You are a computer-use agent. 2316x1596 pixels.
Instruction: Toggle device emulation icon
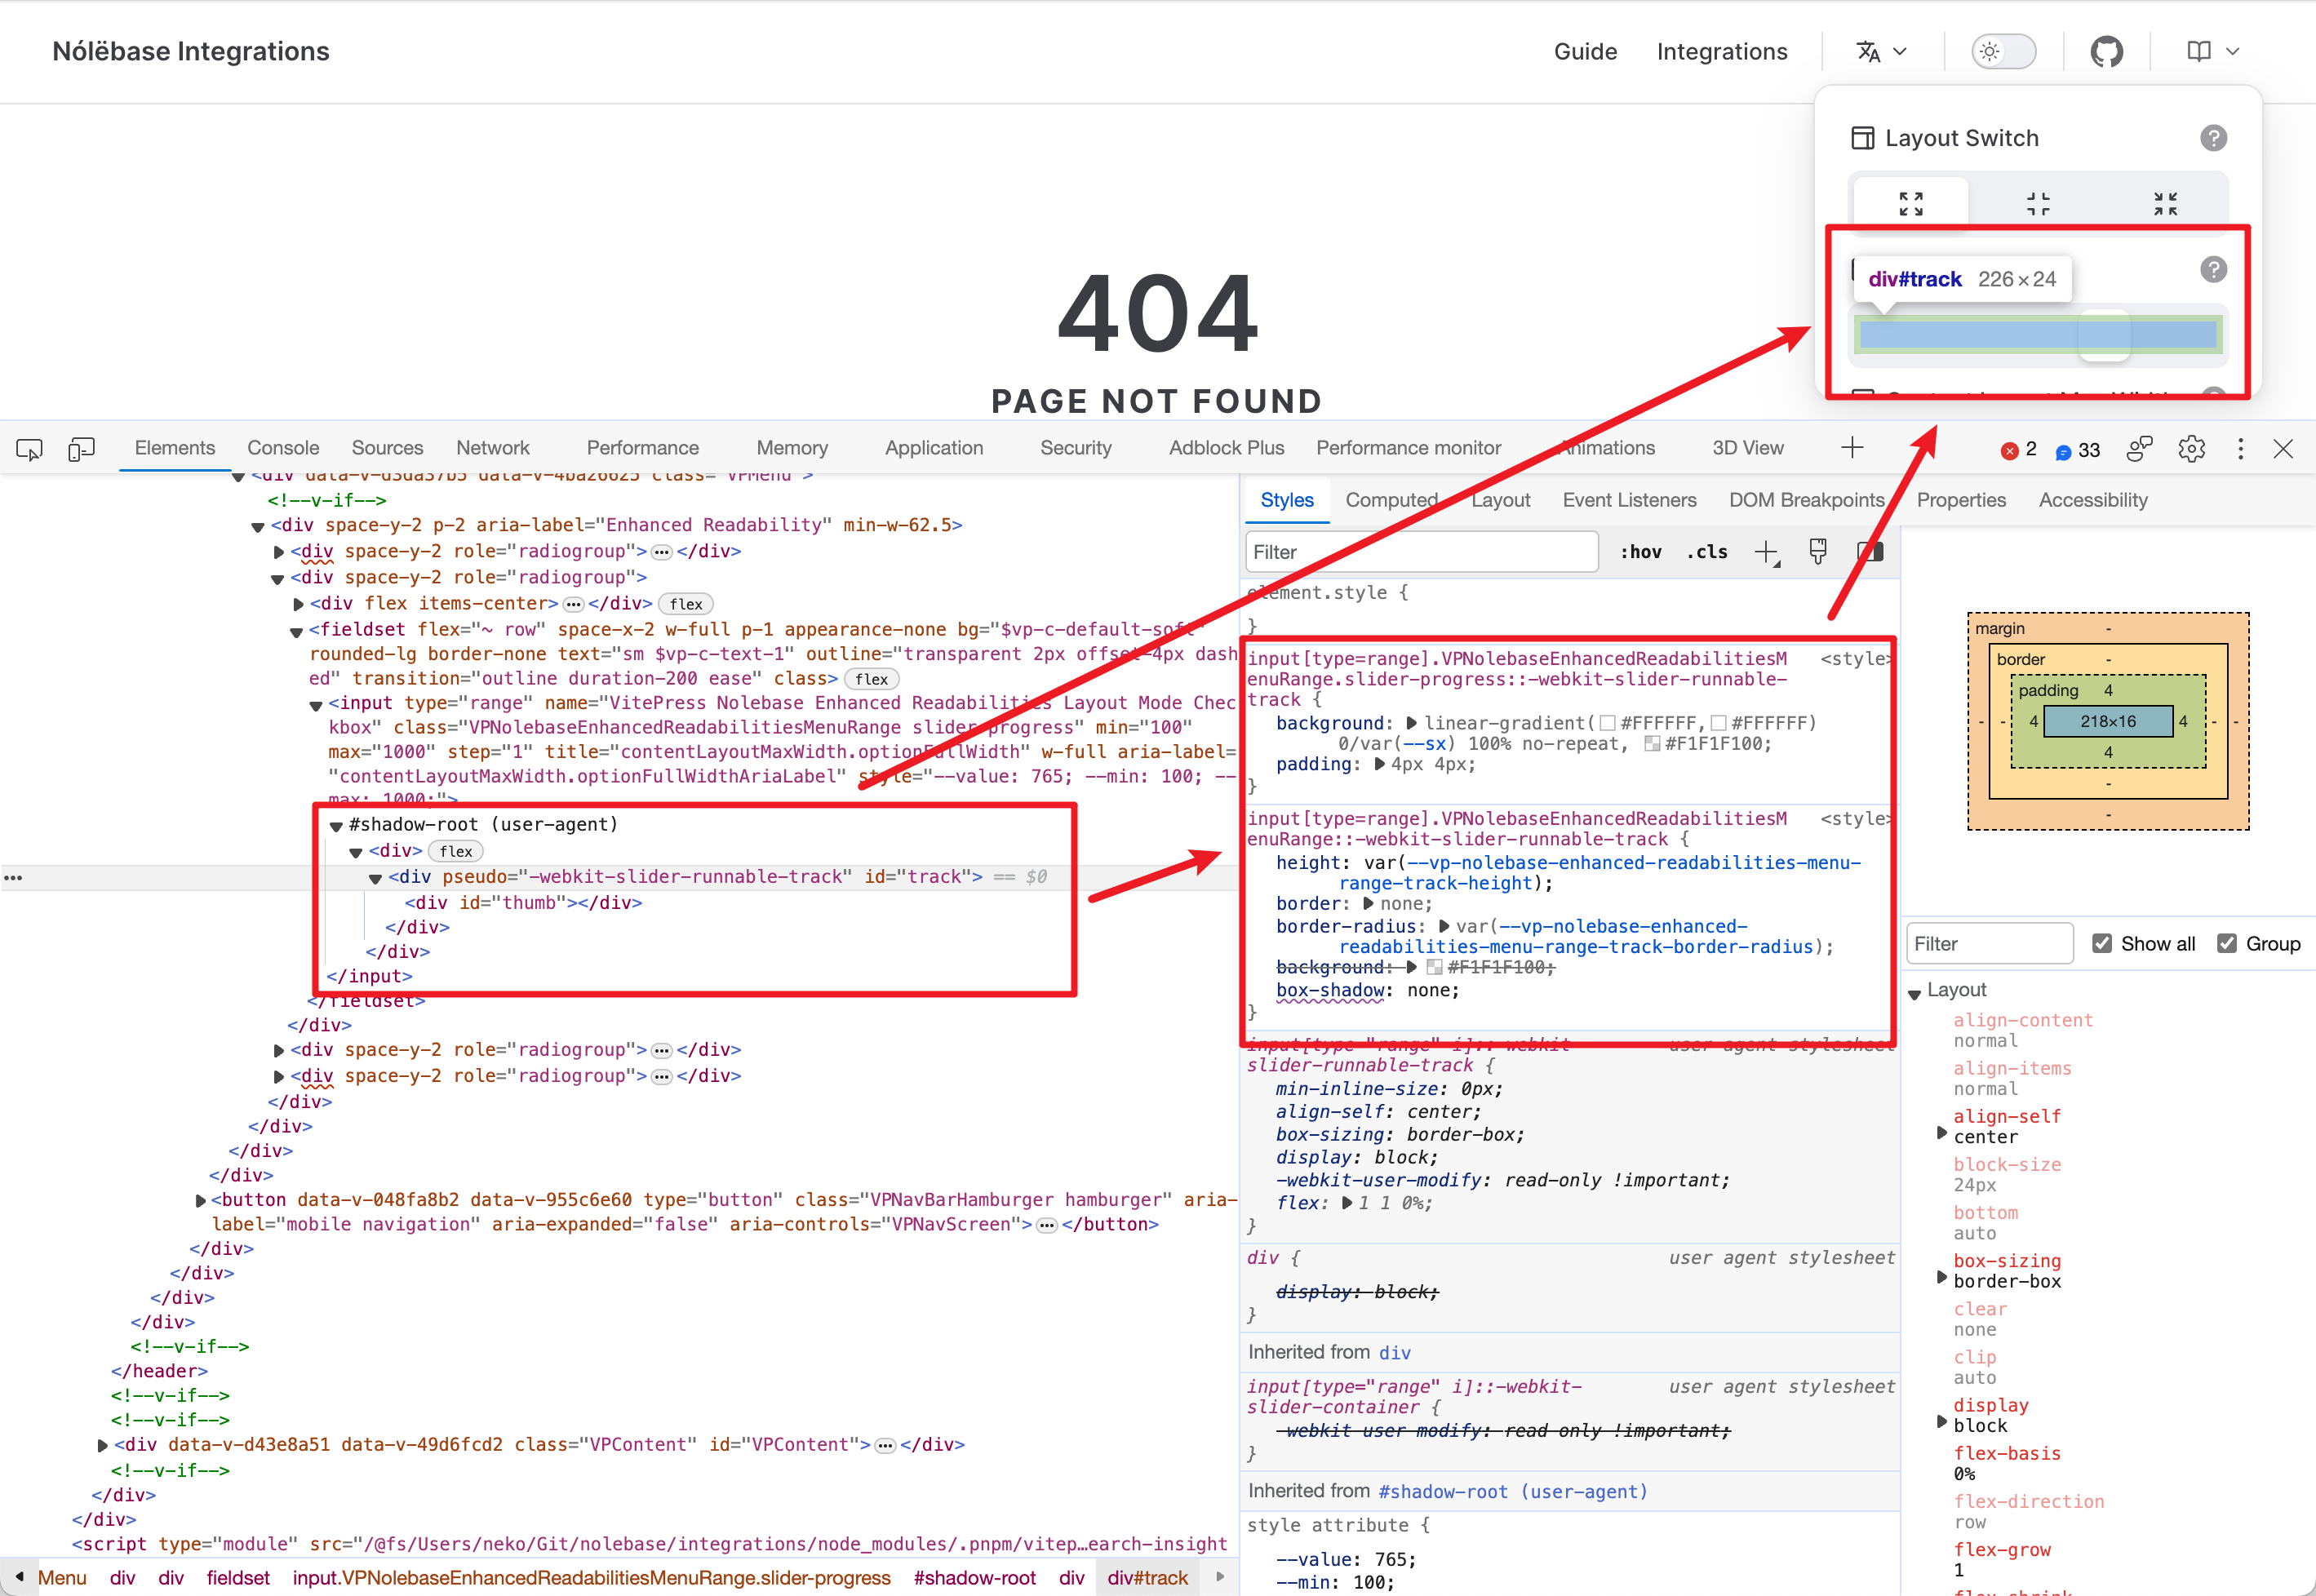click(x=81, y=449)
